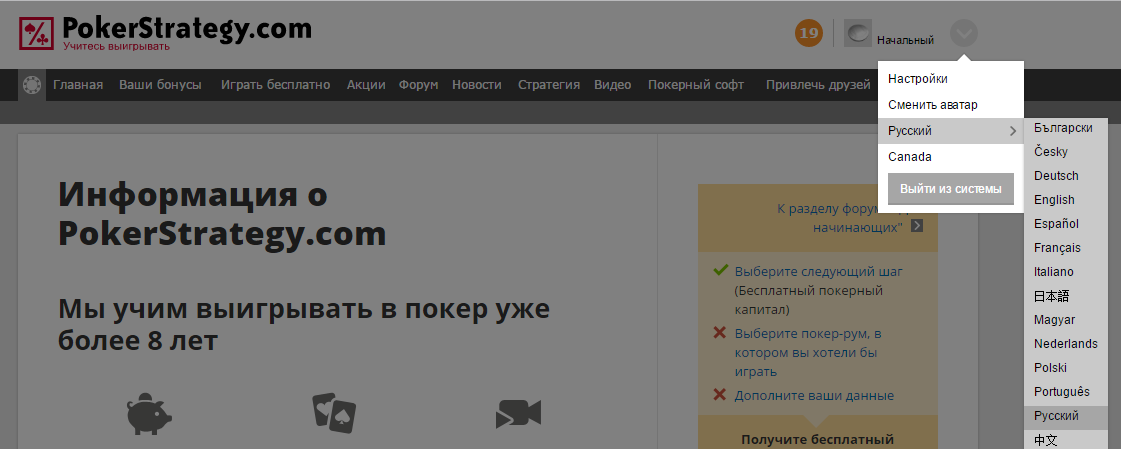
Task: Open the Акции menu item
Action: tap(366, 84)
